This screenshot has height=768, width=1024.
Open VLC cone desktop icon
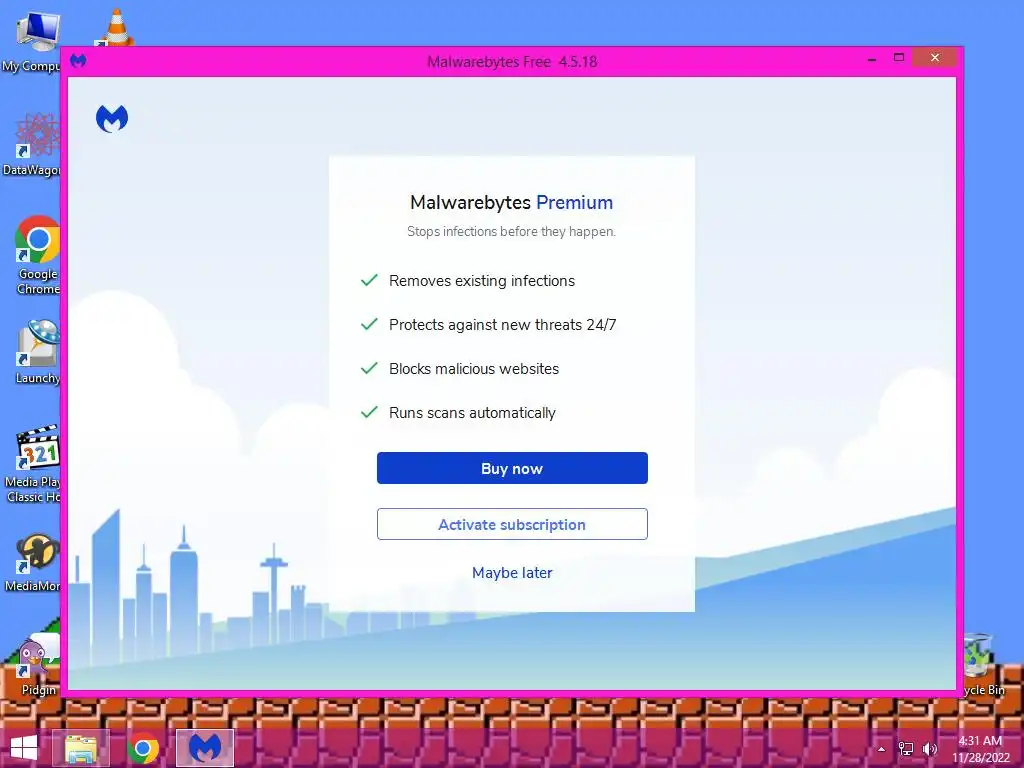(x=116, y=27)
